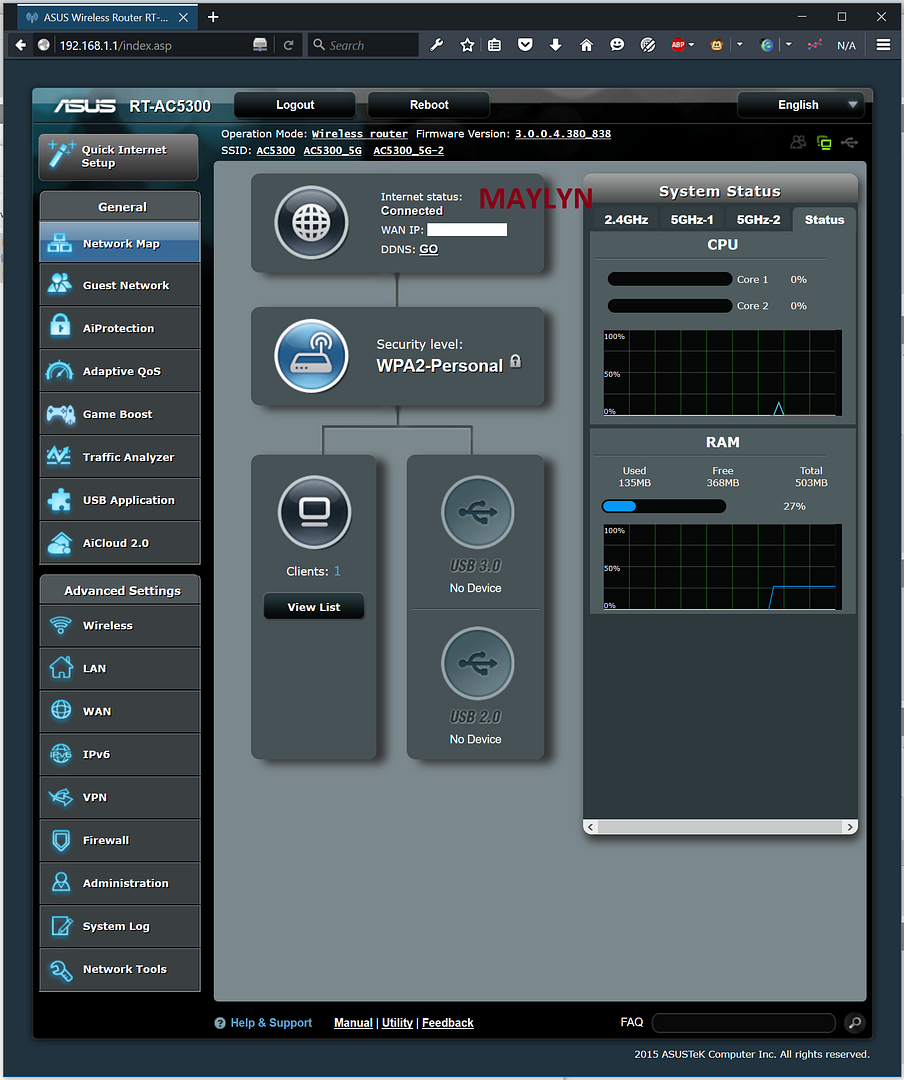
Task: Click the RAM usage progress bar
Action: tap(664, 506)
